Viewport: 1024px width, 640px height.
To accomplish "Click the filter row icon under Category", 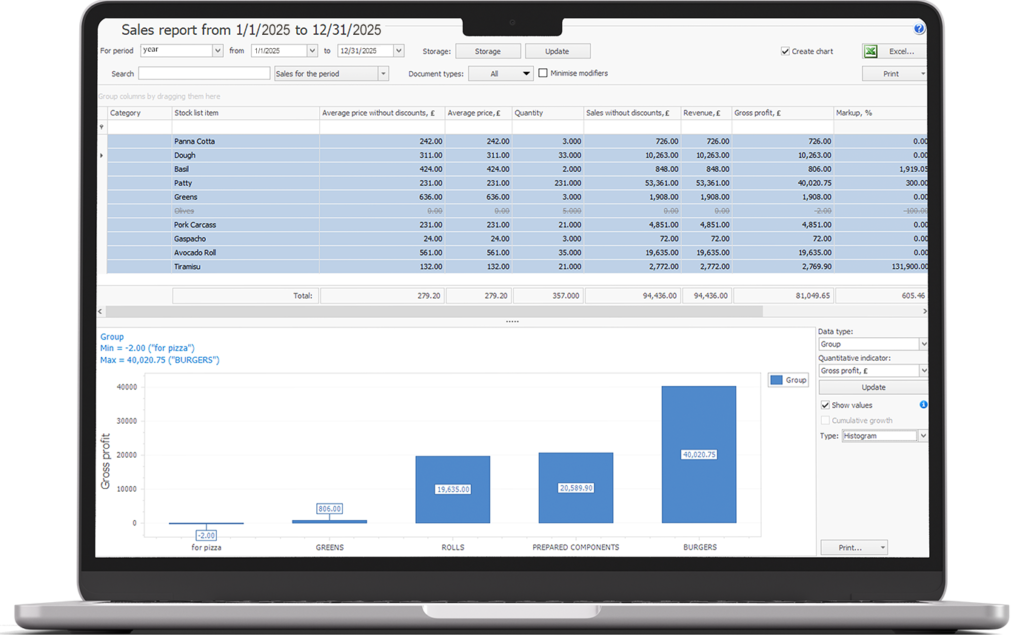I will pos(101,128).
